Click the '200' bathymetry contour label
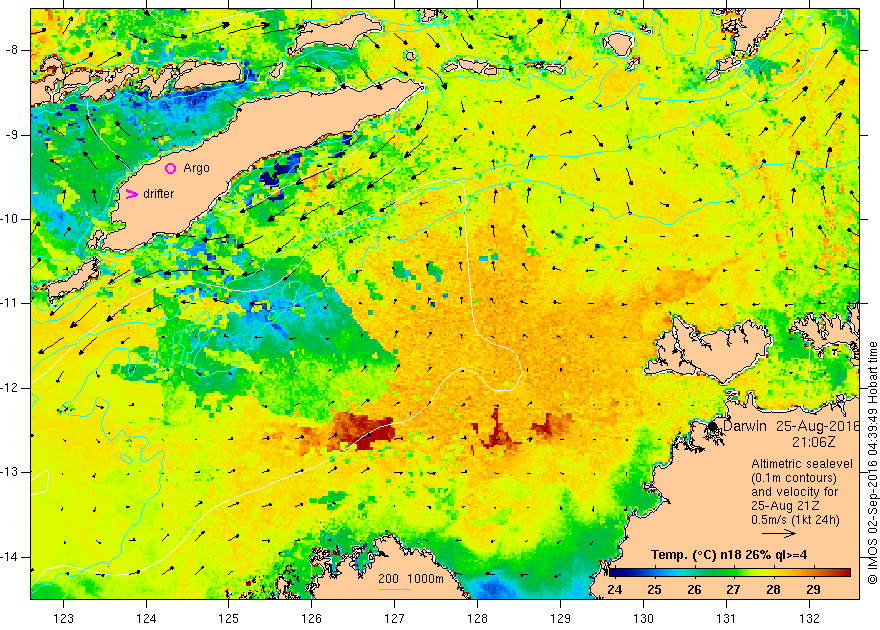This screenshot has height=630, width=880. [x=388, y=579]
